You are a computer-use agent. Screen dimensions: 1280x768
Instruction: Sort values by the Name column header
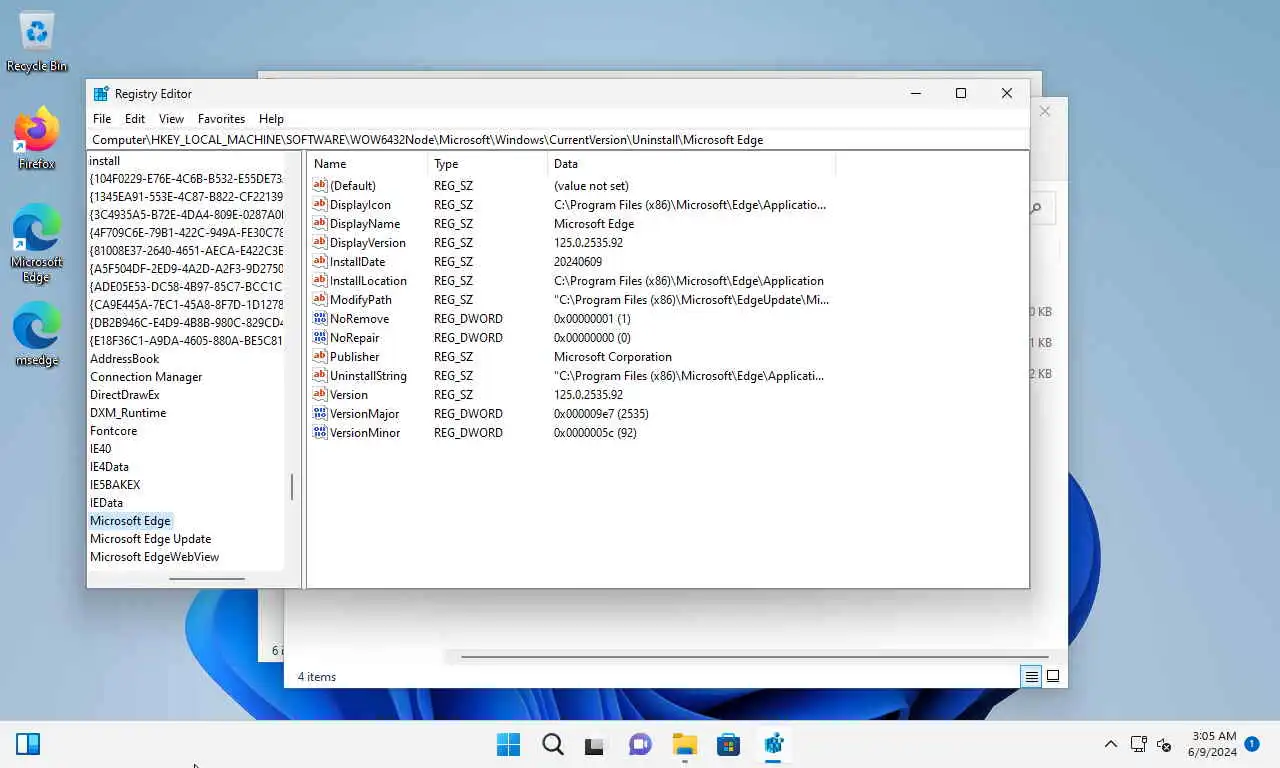click(x=367, y=164)
